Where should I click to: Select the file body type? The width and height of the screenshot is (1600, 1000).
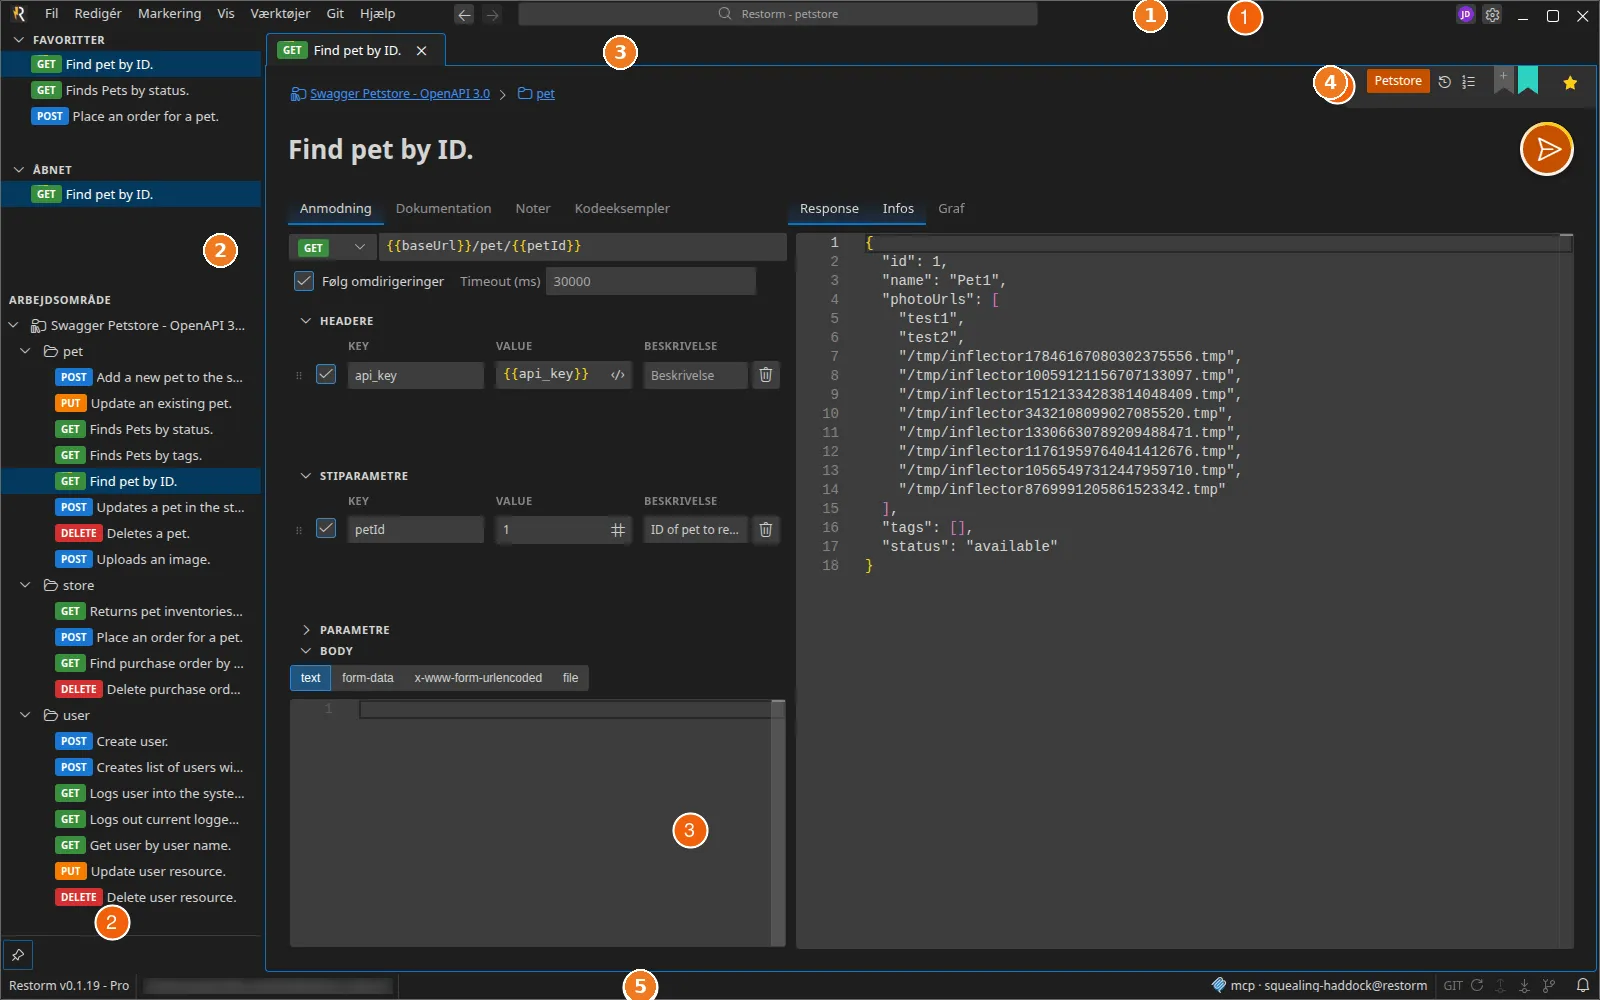pos(570,678)
